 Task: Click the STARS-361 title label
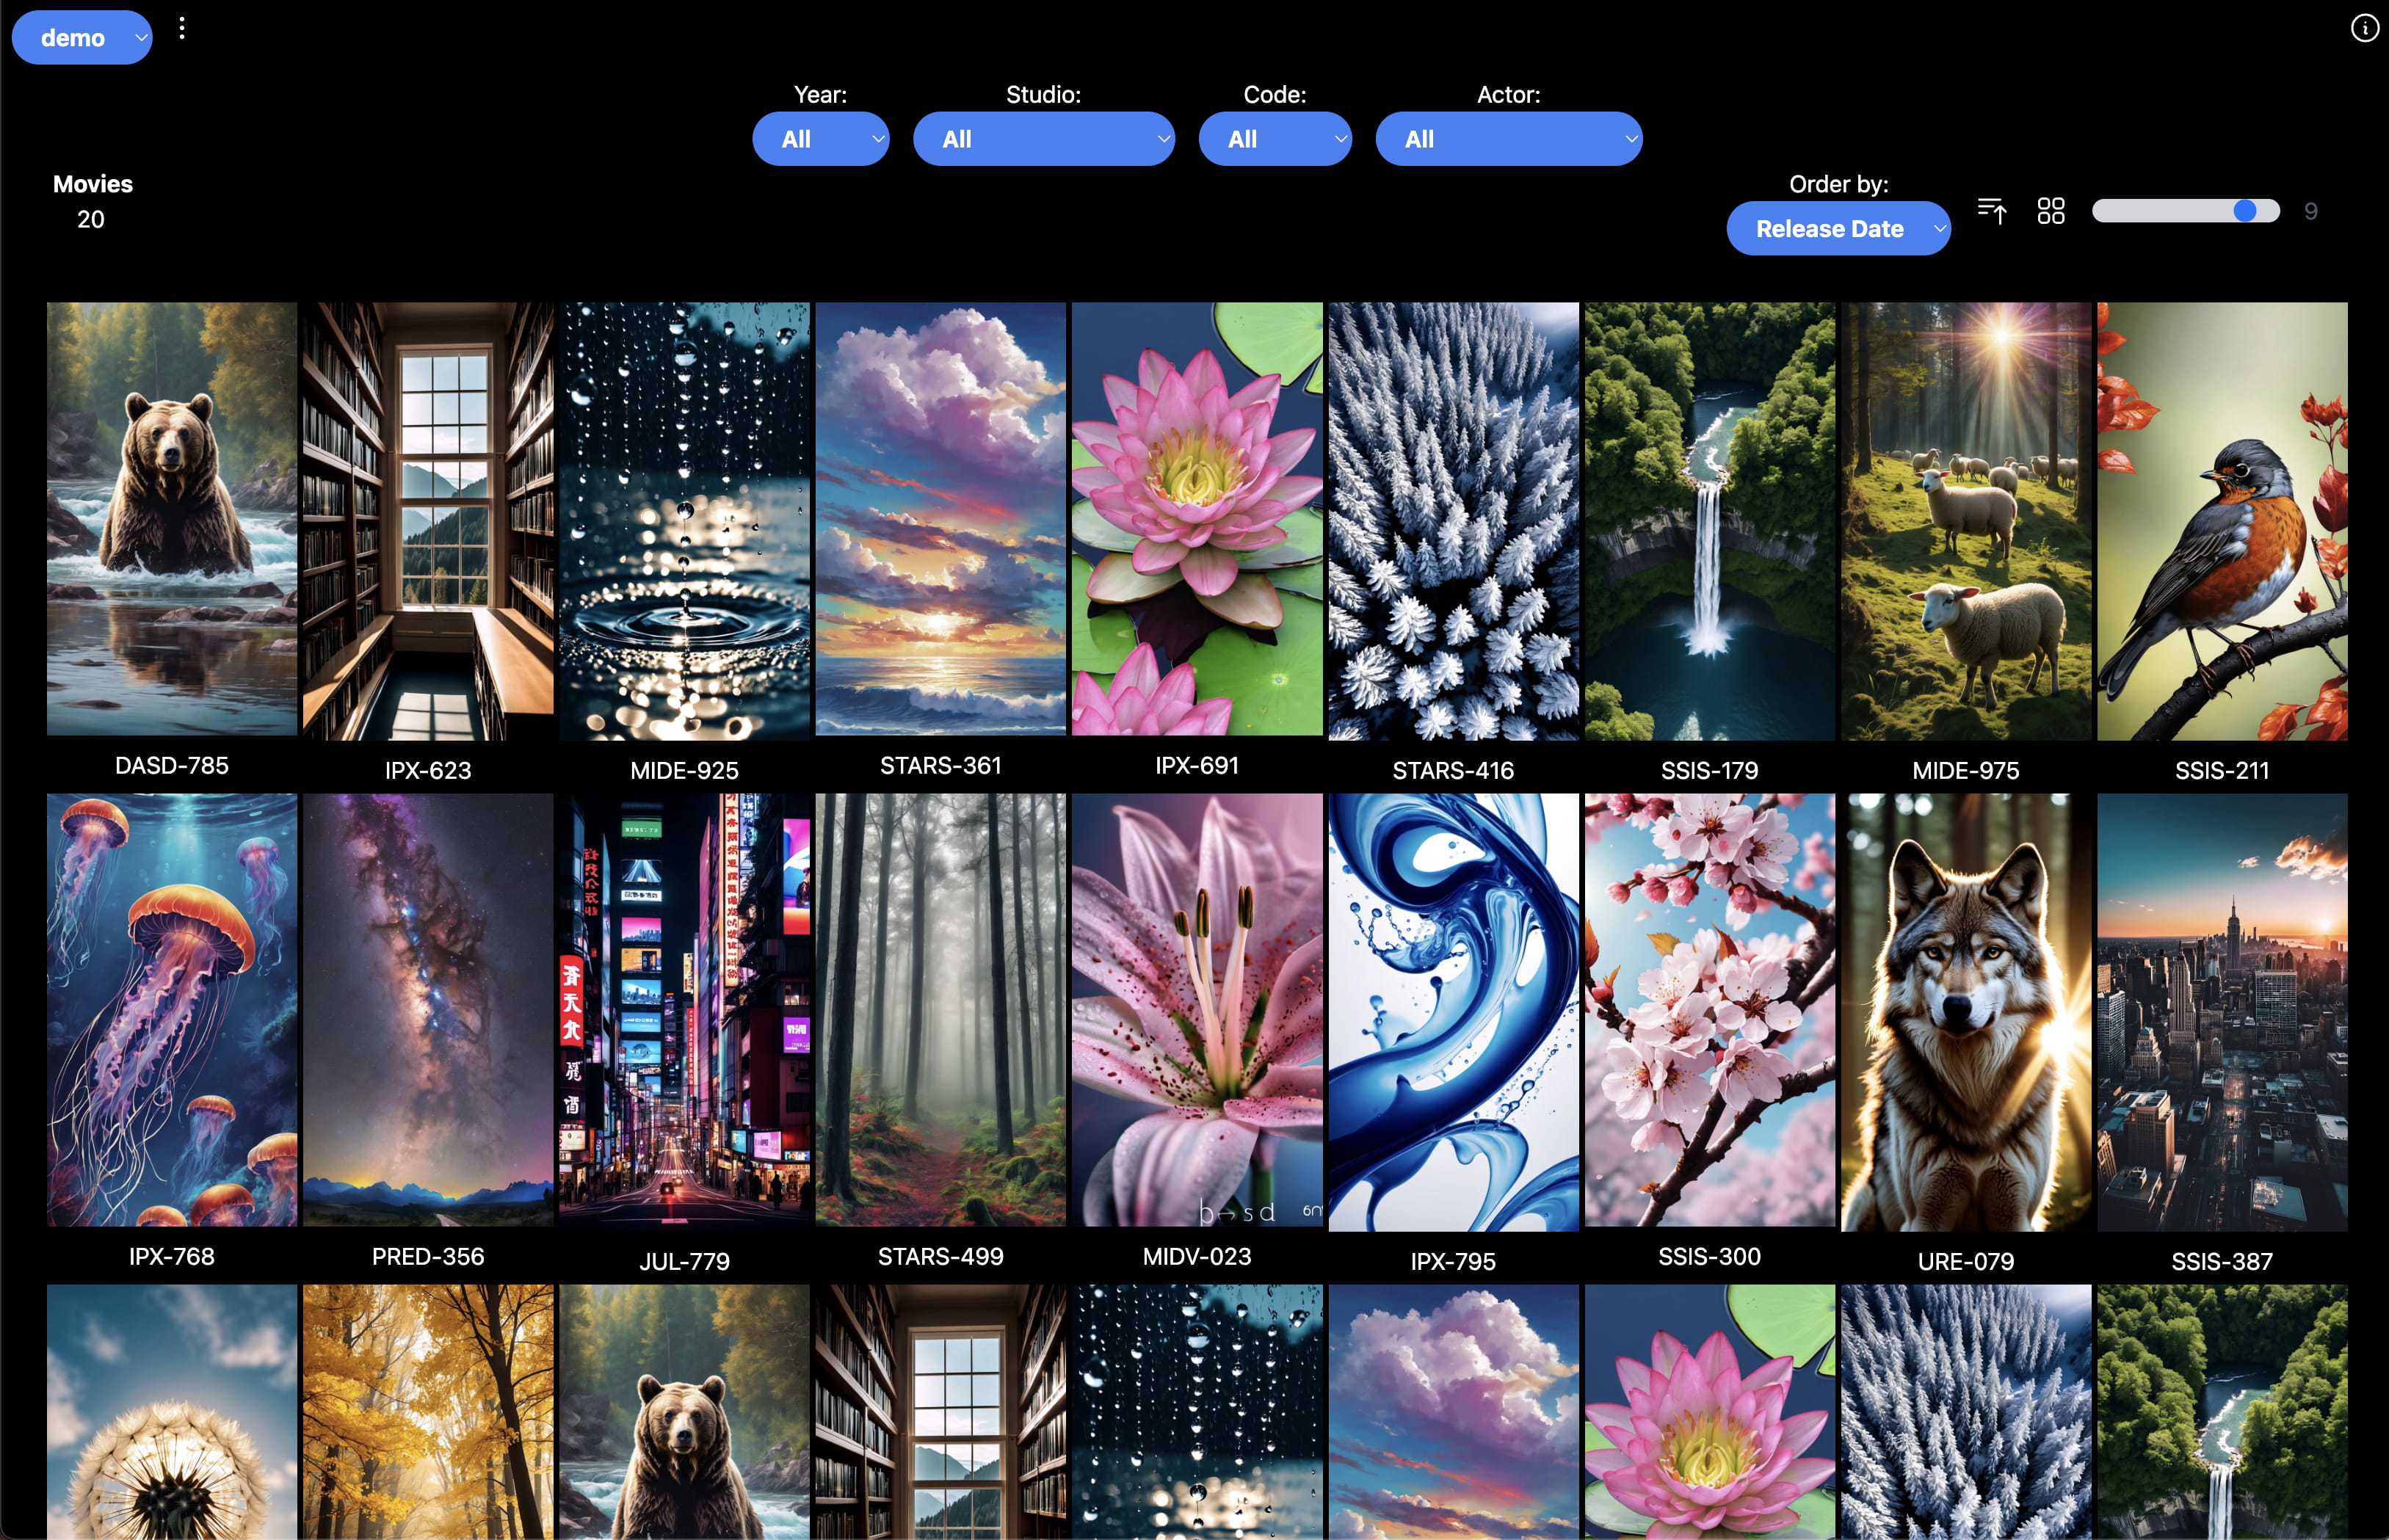(x=940, y=766)
